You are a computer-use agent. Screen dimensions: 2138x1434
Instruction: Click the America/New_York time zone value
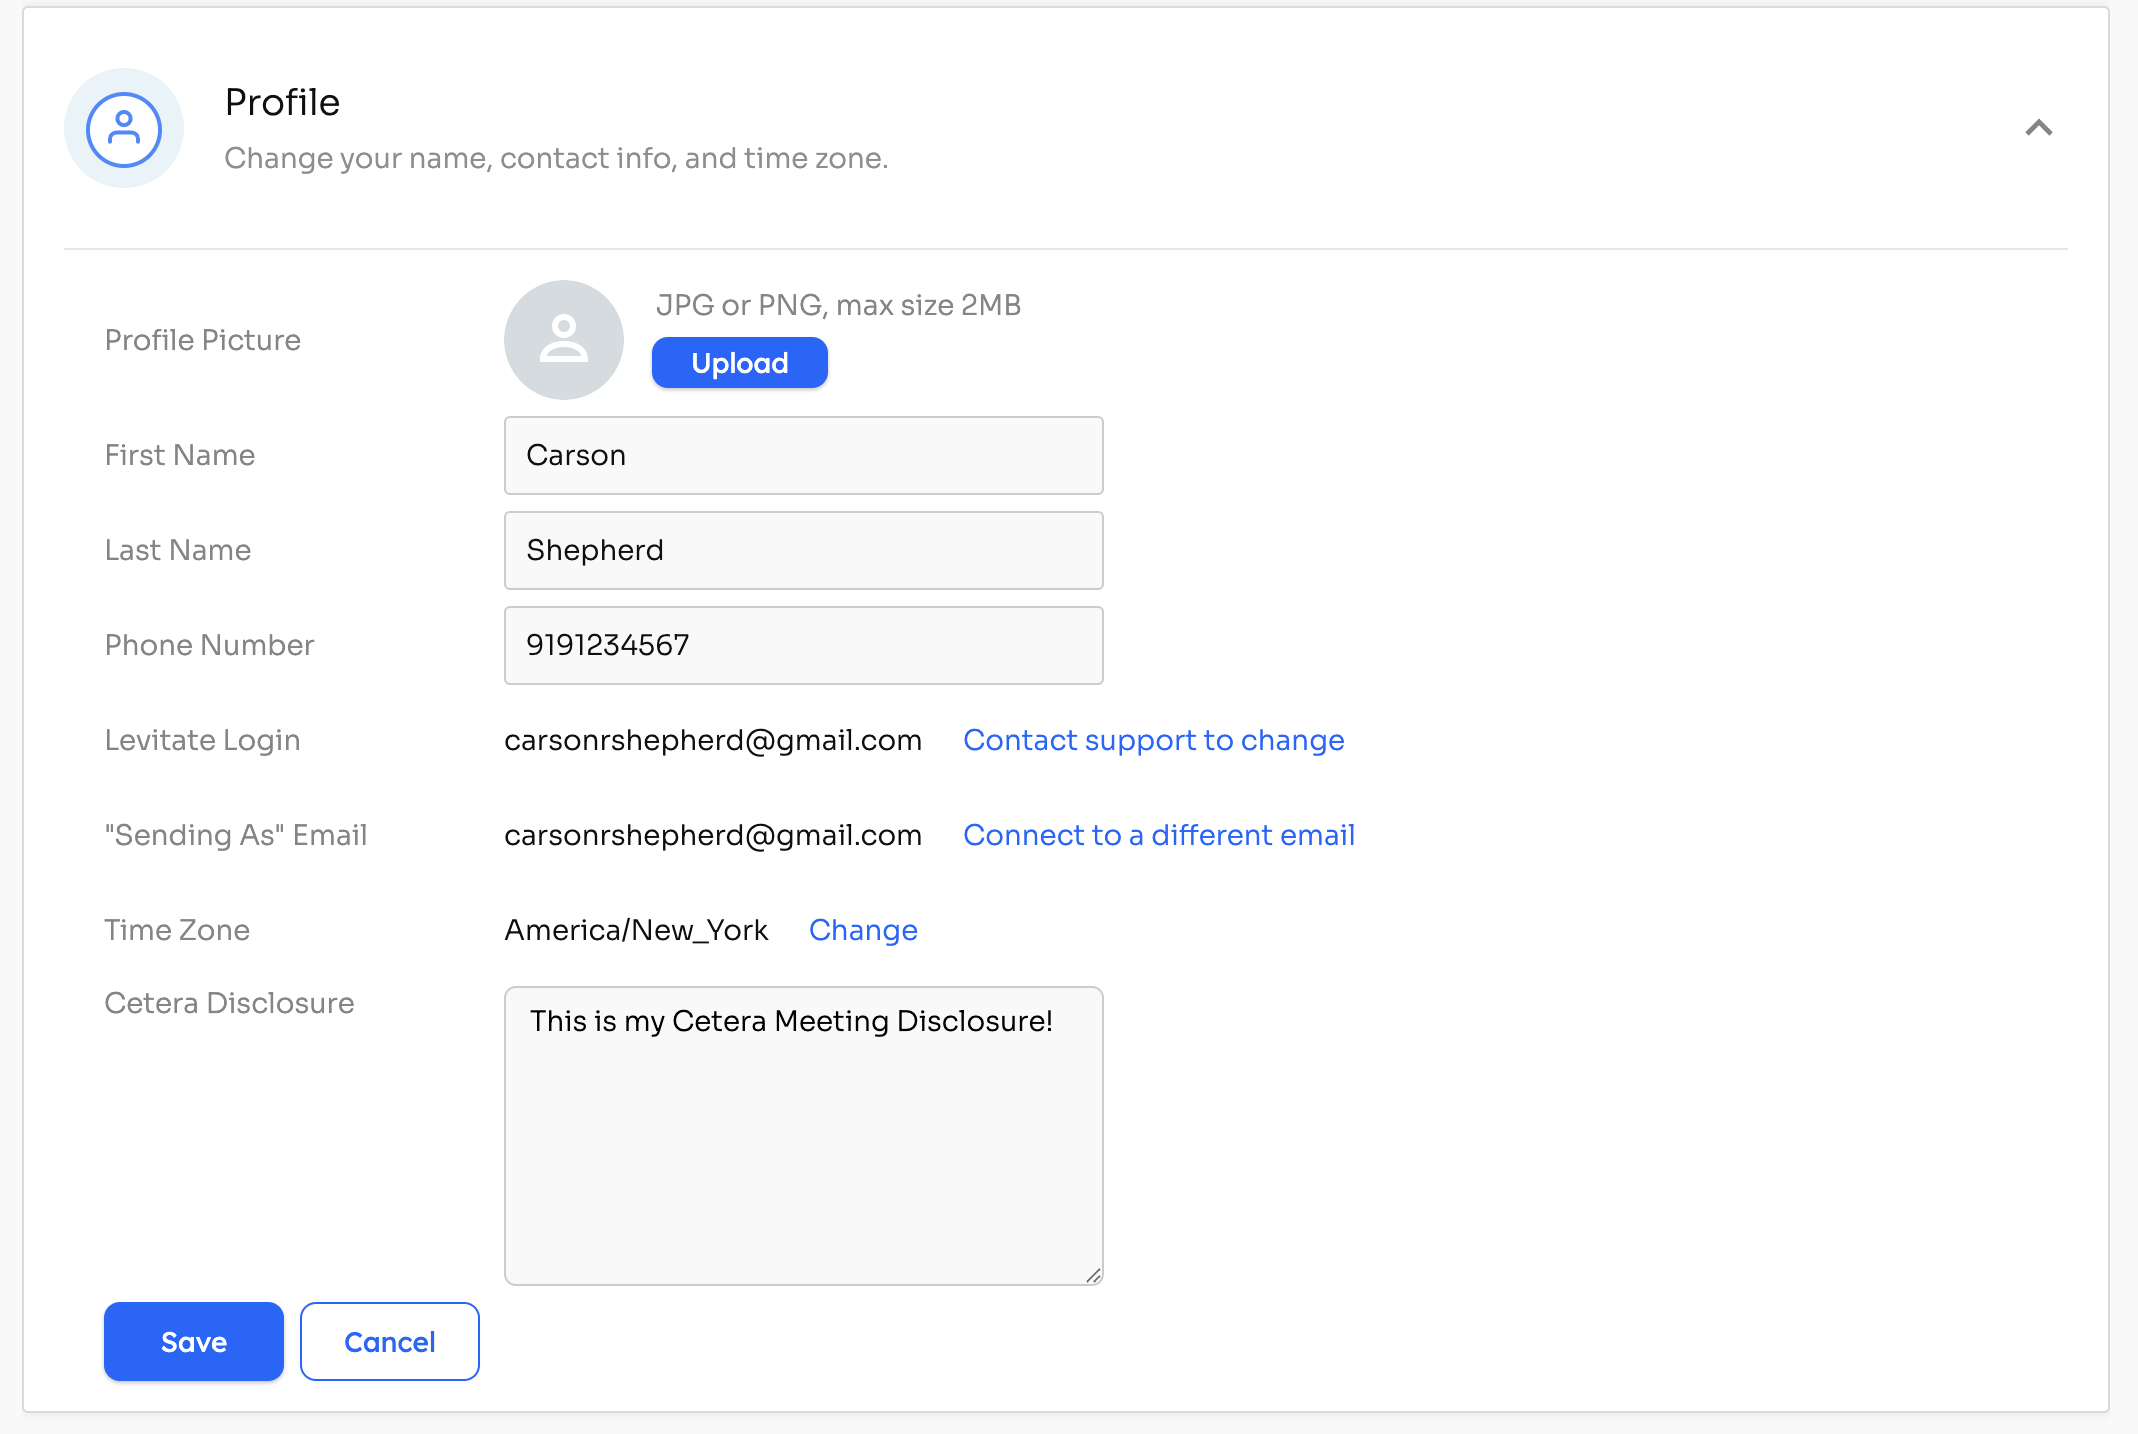click(636, 931)
